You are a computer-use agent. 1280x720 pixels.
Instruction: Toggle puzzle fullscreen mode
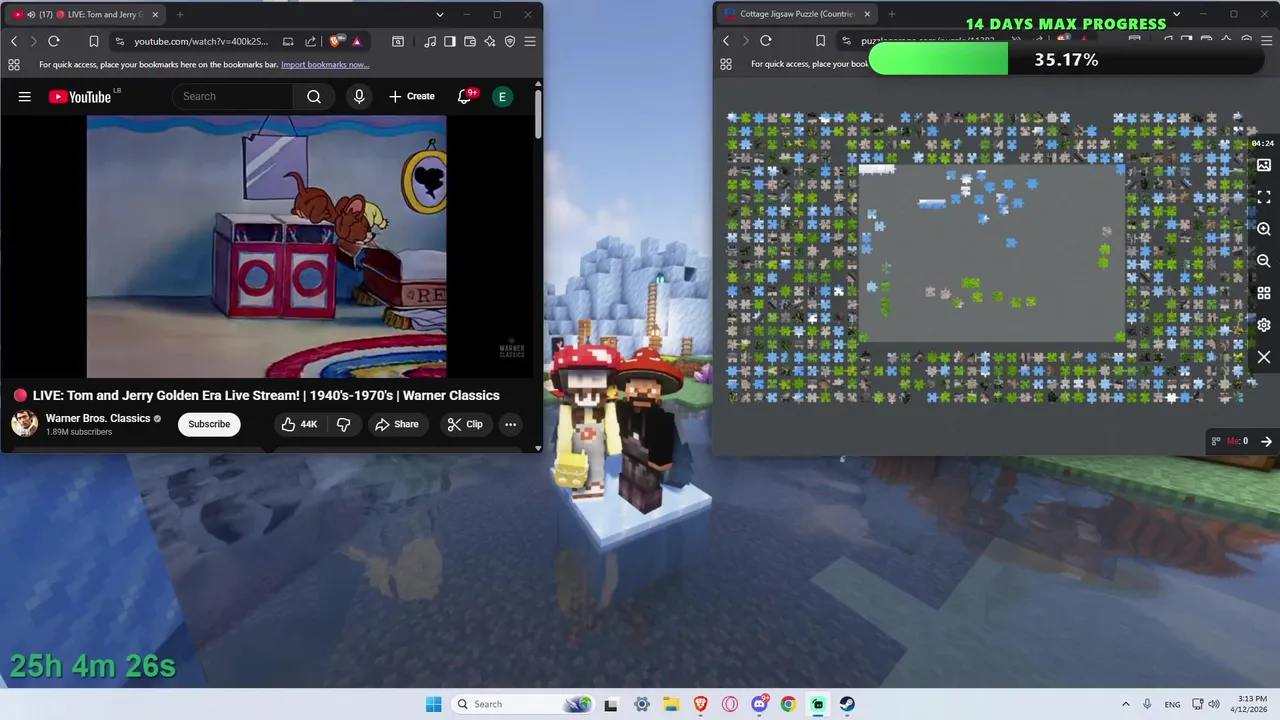[1264, 197]
